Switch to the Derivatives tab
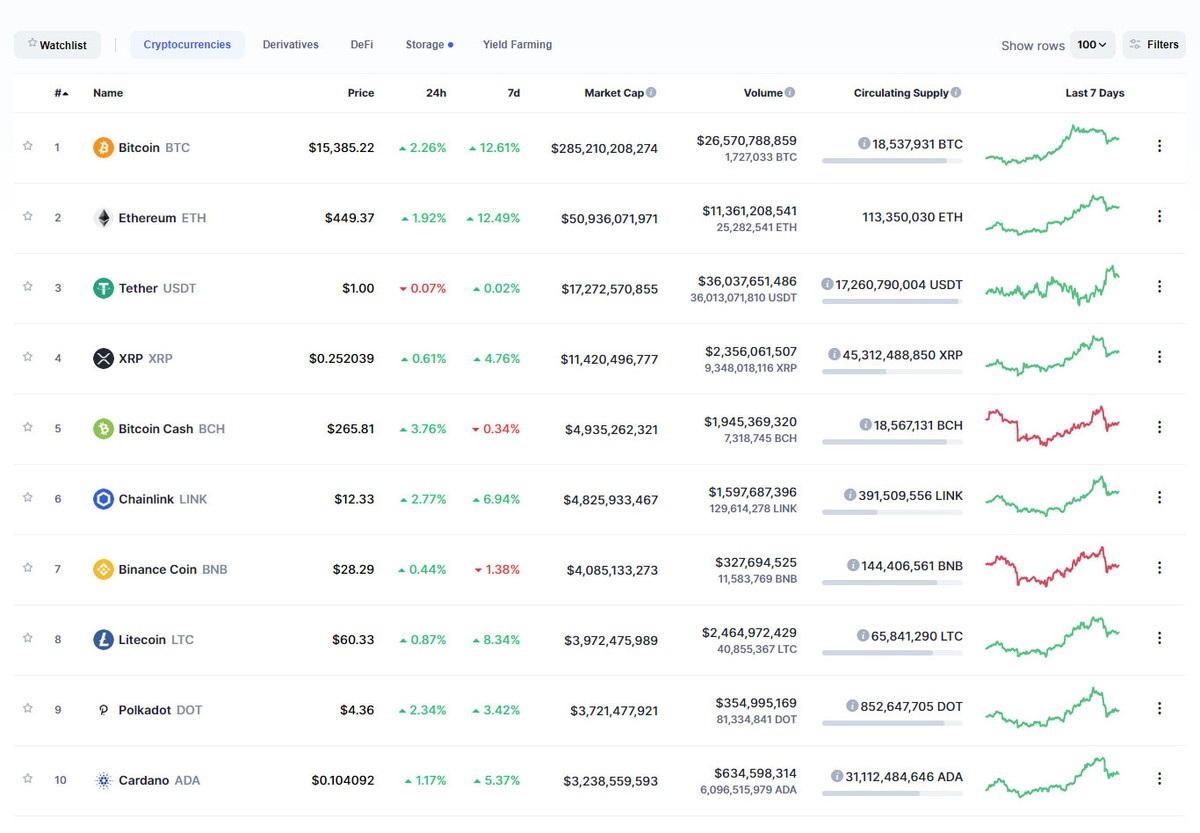This screenshot has width=1200, height=833. pyautogui.click(x=290, y=44)
